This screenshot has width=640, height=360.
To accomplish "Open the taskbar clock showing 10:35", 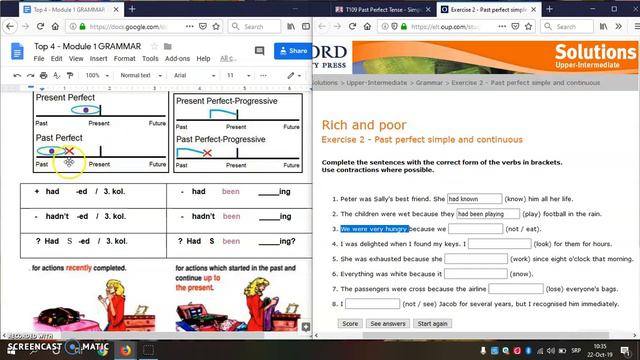I will click(600, 351).
